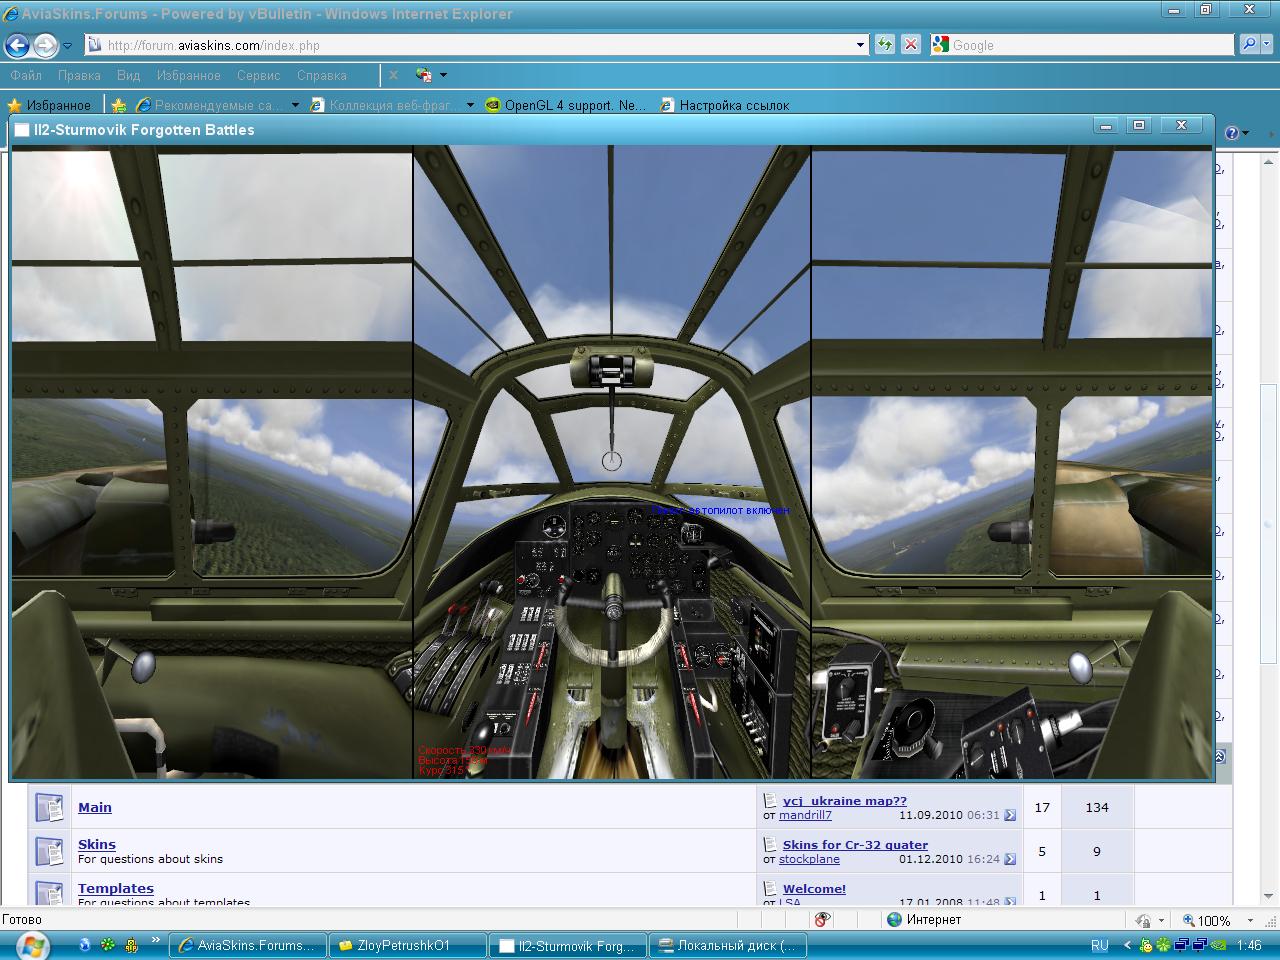Screen dimensions: 1280x960
Task: Click the browser Forward arrow button
Action: coord(45,45)
